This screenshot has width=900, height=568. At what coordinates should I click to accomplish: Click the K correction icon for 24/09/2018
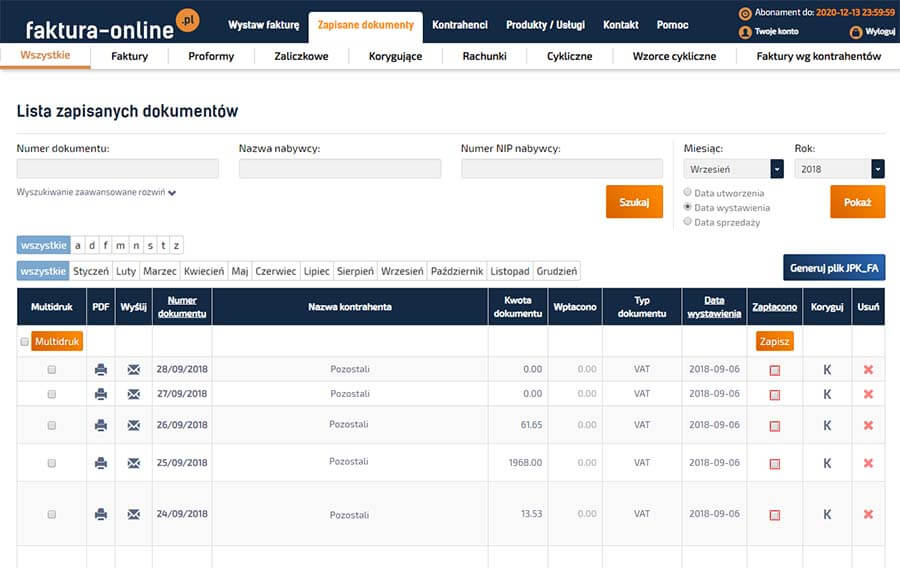(x=827, y=514)
